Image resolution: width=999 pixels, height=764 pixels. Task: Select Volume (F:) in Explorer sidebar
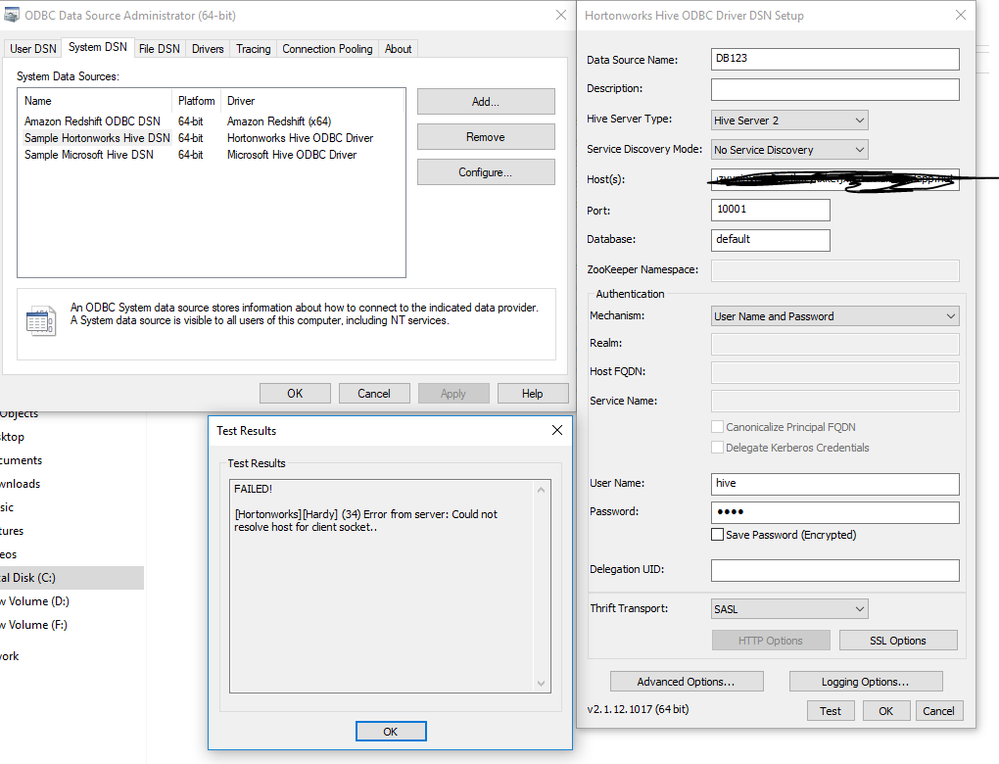point(34,625)
